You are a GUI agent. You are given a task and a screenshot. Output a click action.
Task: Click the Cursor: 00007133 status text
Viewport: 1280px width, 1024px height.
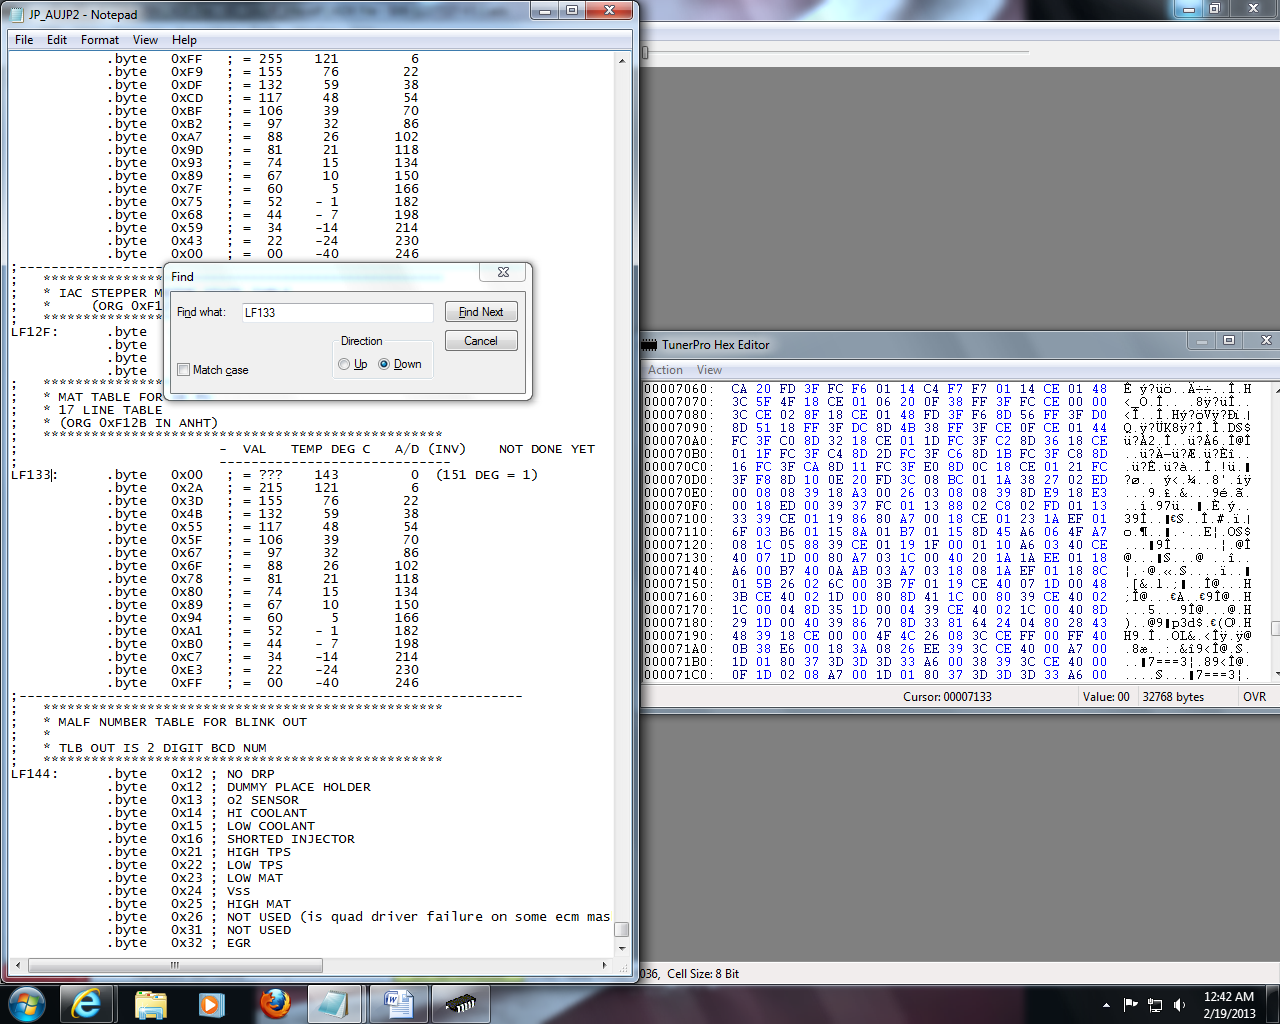pos(947,697)
